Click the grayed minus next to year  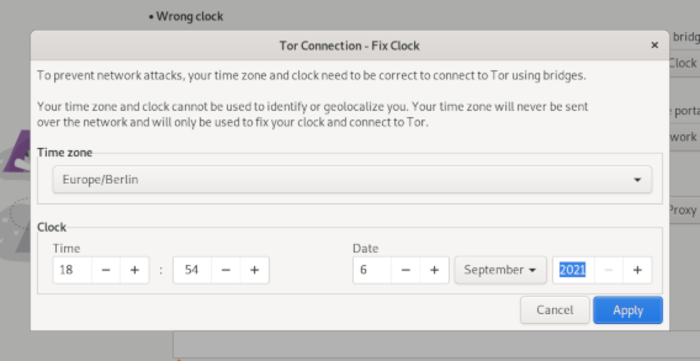(608, 270)
